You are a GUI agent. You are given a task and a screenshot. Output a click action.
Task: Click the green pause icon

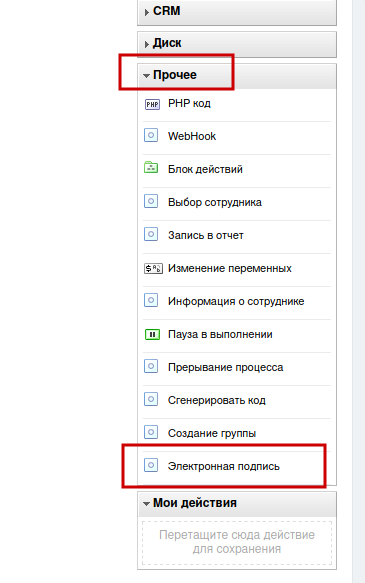pyautogui.click(x=152, y=335)
